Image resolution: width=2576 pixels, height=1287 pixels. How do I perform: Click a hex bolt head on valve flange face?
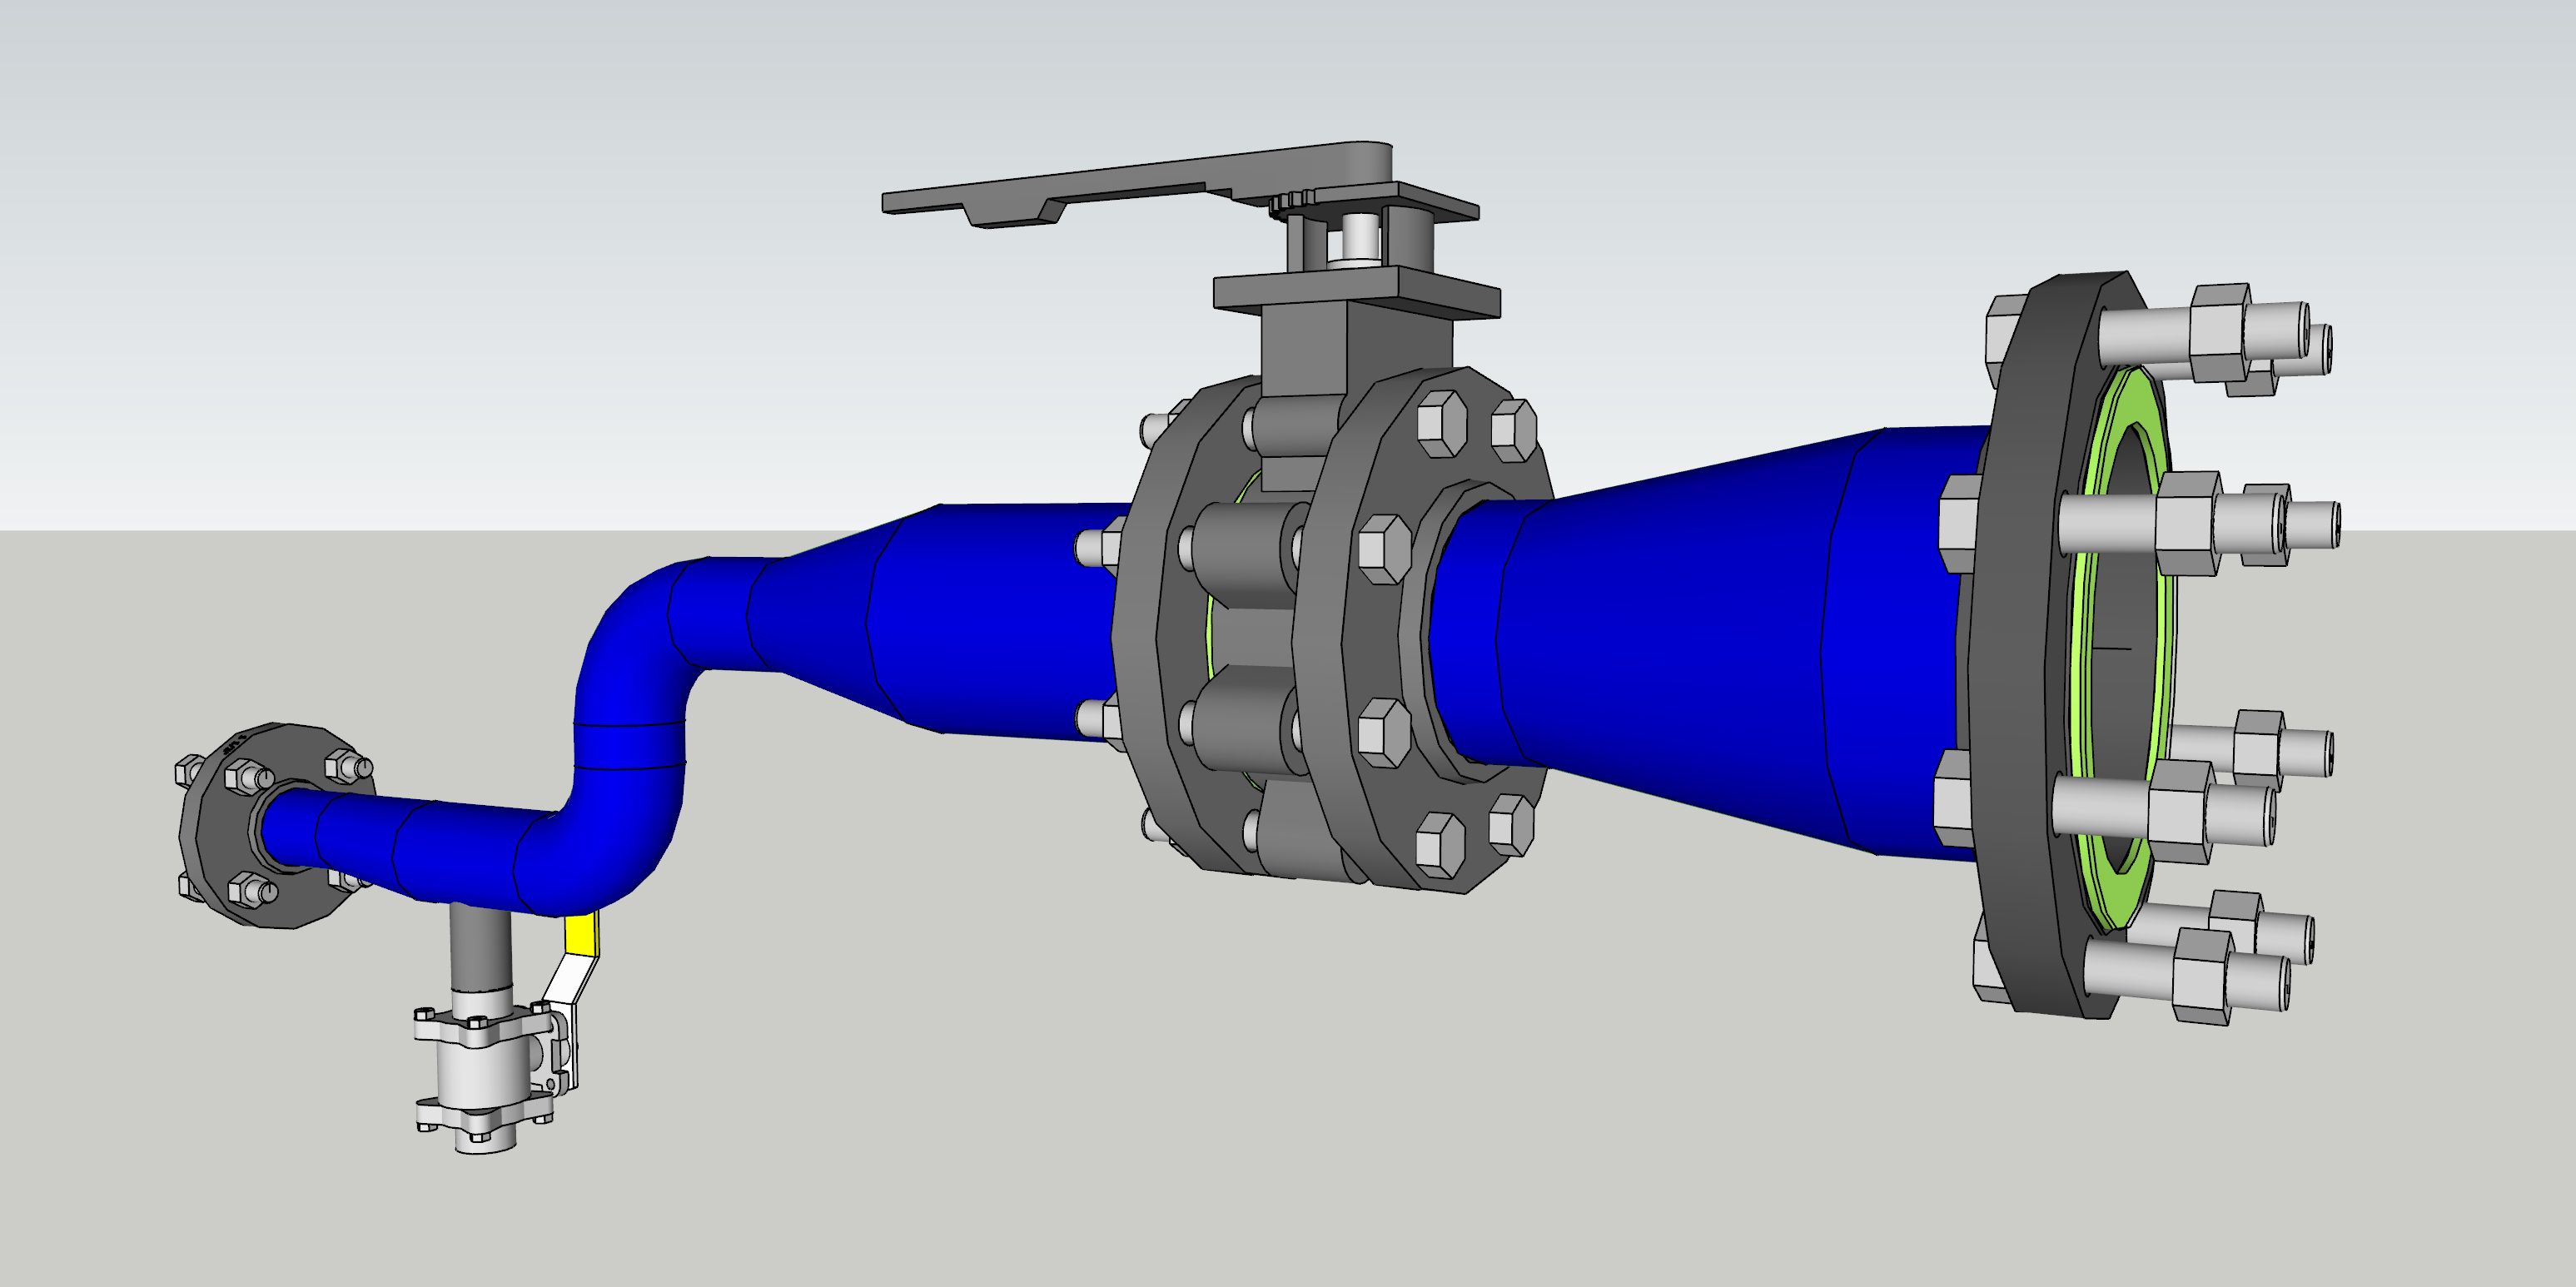(1385, 550)
